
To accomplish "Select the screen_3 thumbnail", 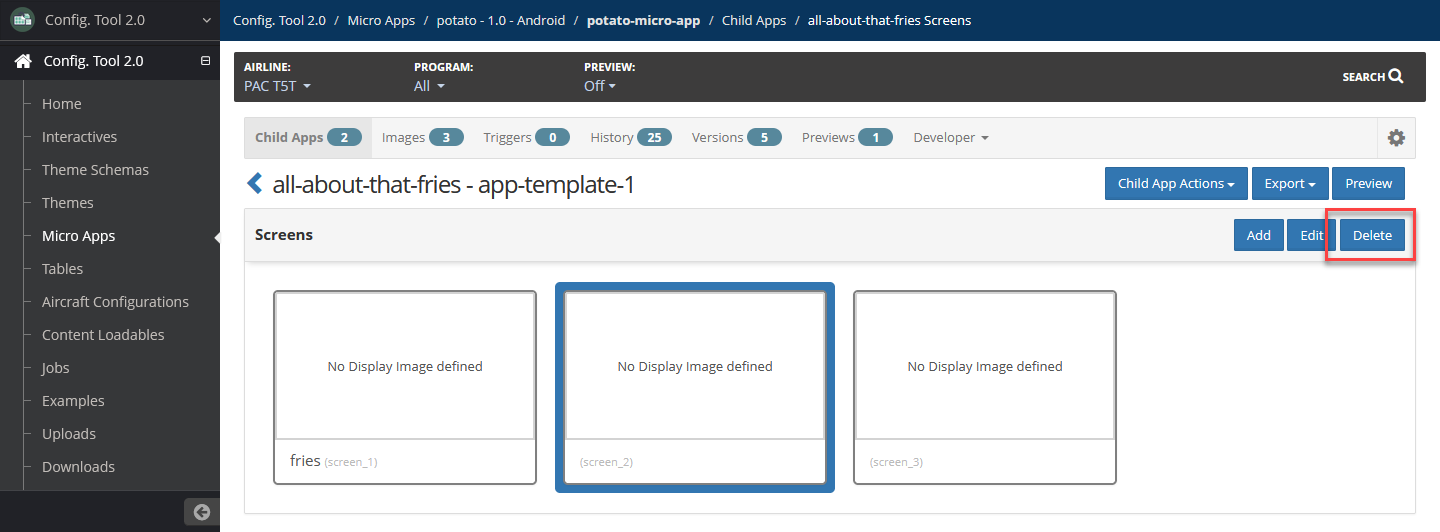I will point(985,388).
